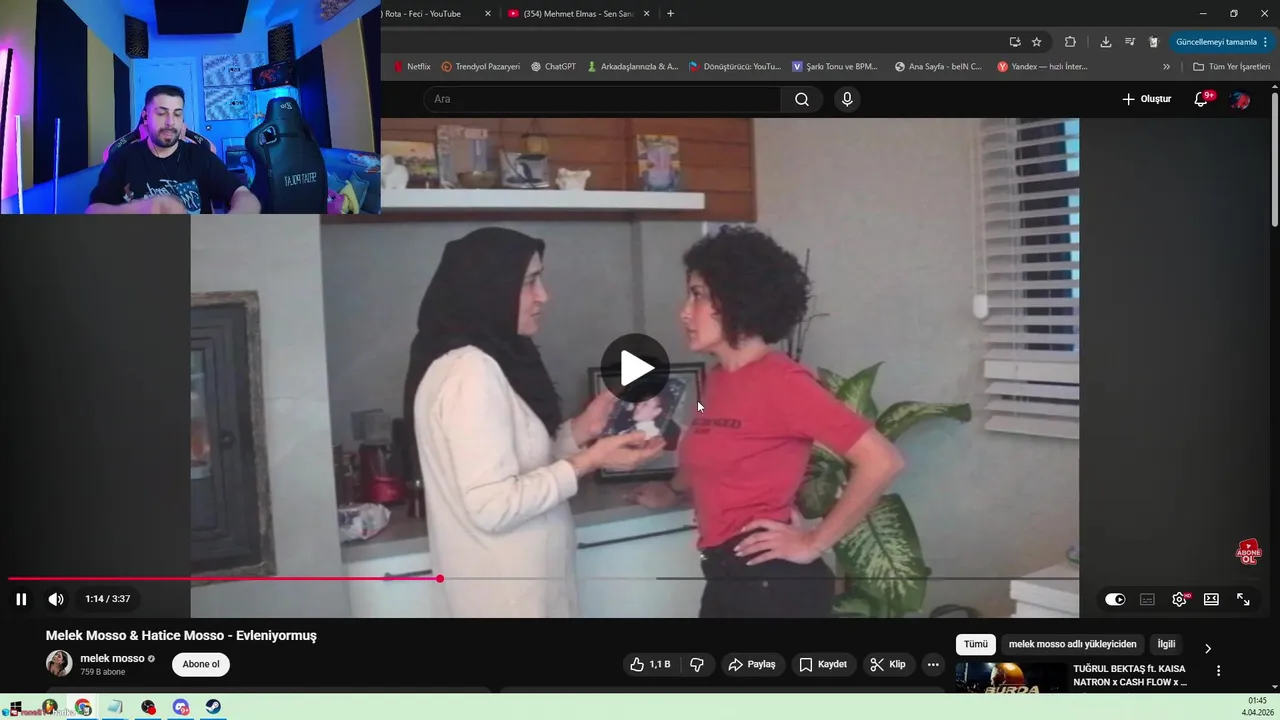Open the Yandex — hızlı İnter... bookmark
The image size is (1280, 720).
(x=1043, y=67)
